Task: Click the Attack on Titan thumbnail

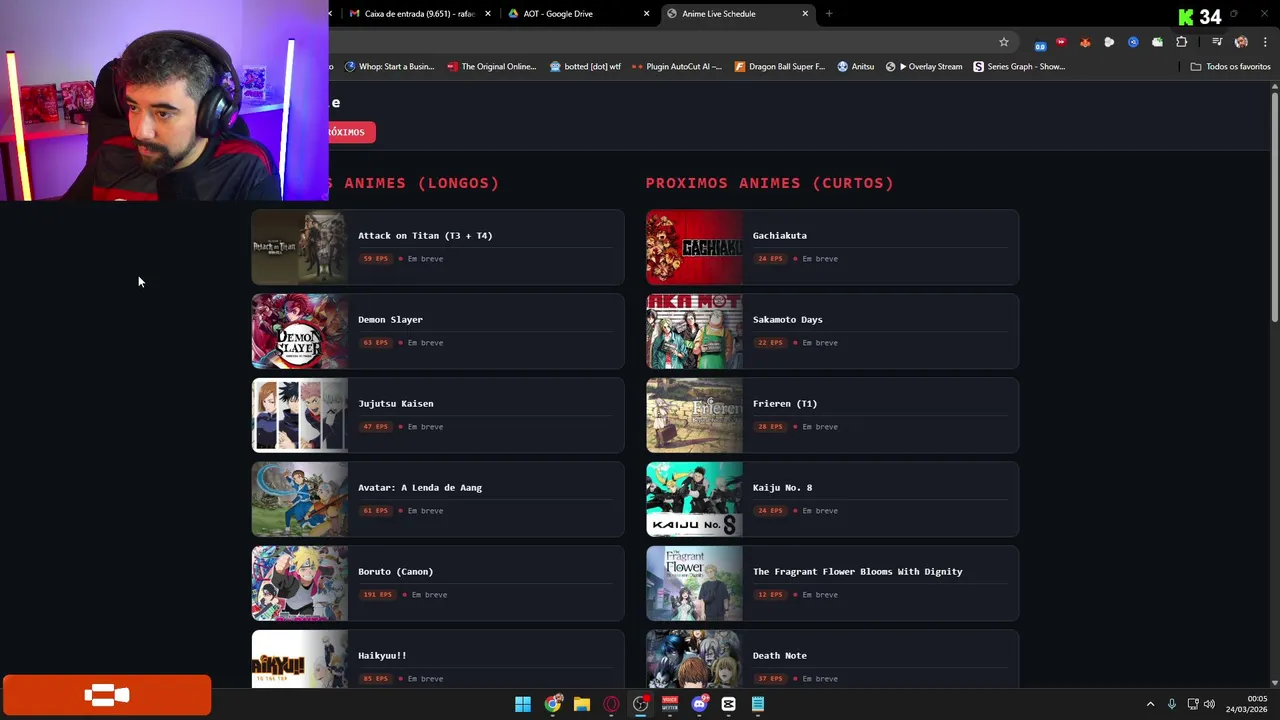Action: 299,247
